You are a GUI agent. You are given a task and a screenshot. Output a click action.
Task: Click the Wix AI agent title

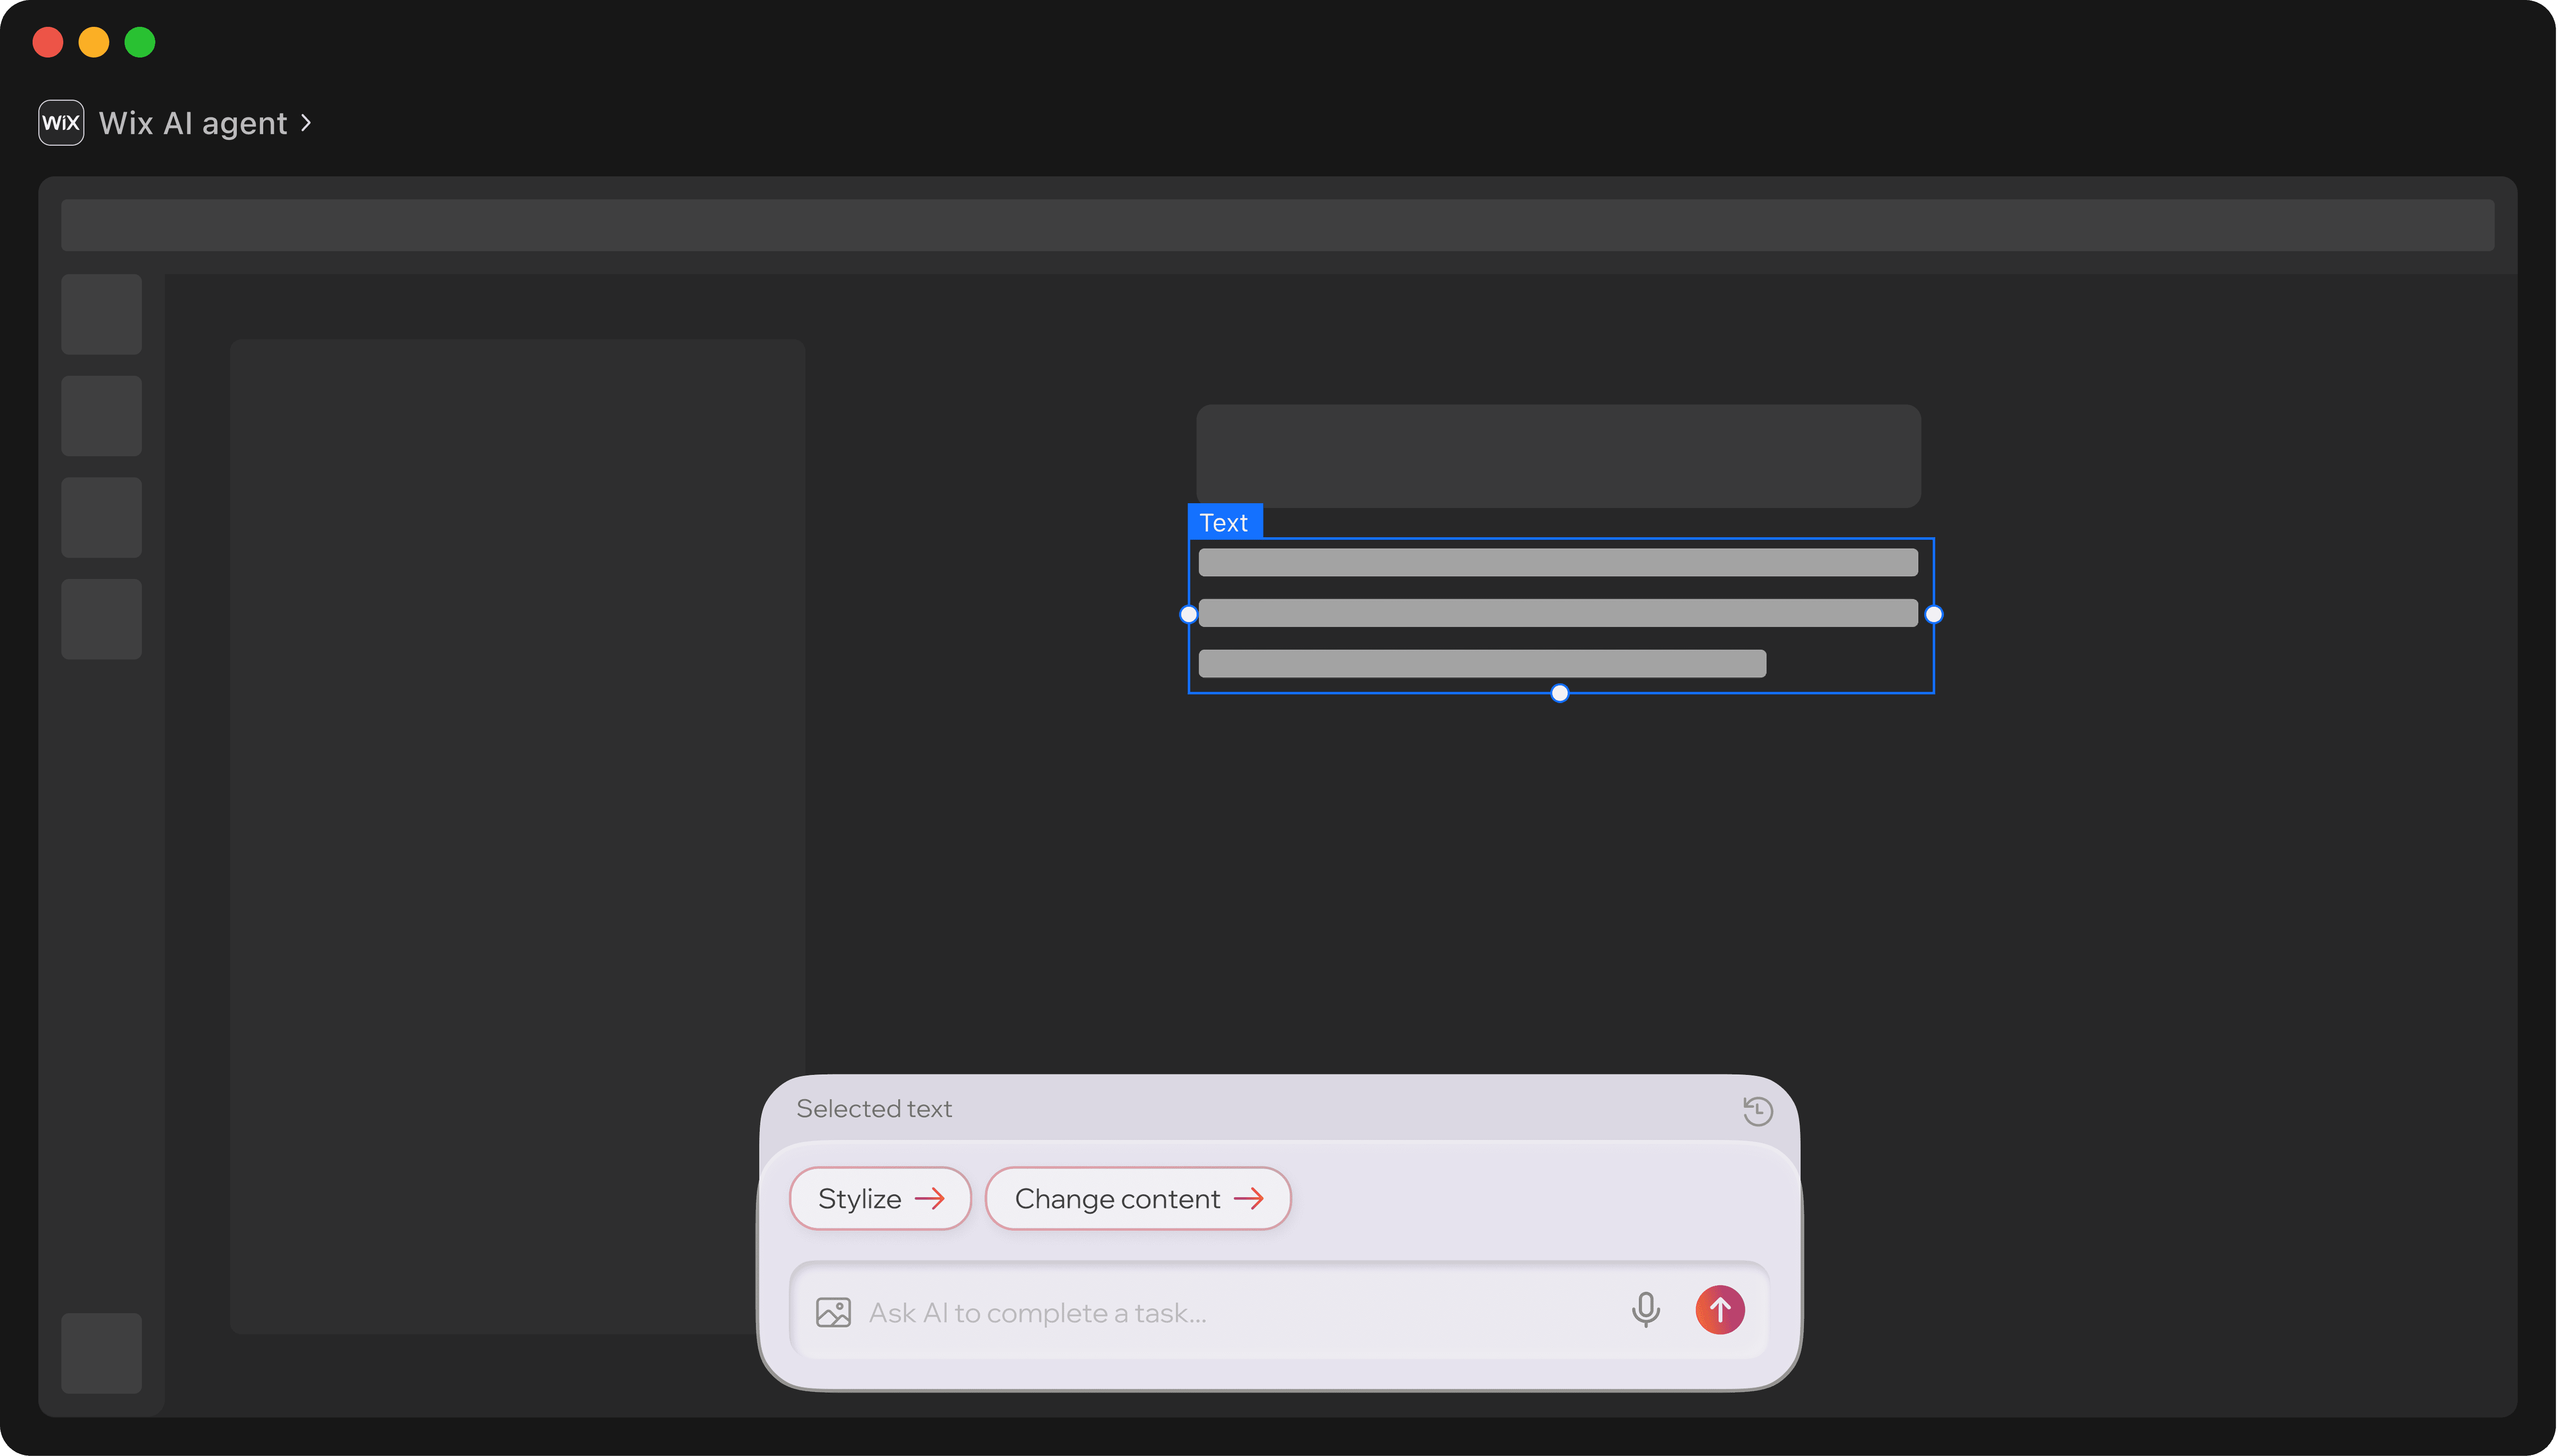pyautogui.click(x=193, y=123)
